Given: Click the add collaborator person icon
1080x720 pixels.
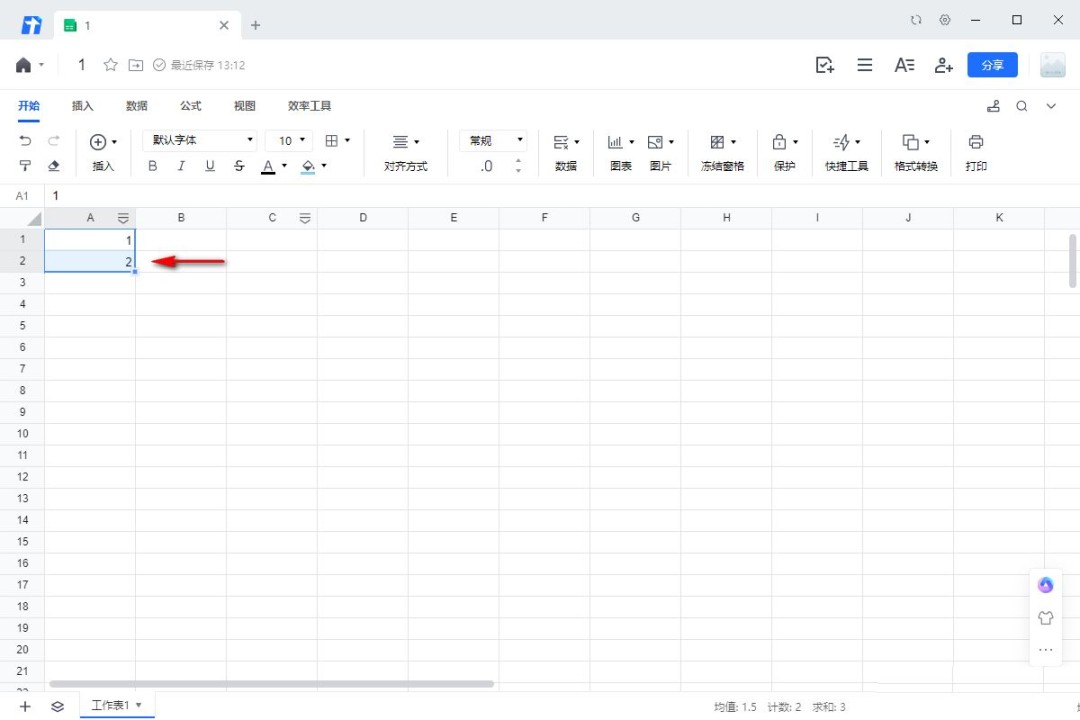Looking at the screenshot, I should pyautogui.click(x=943, y=65).
